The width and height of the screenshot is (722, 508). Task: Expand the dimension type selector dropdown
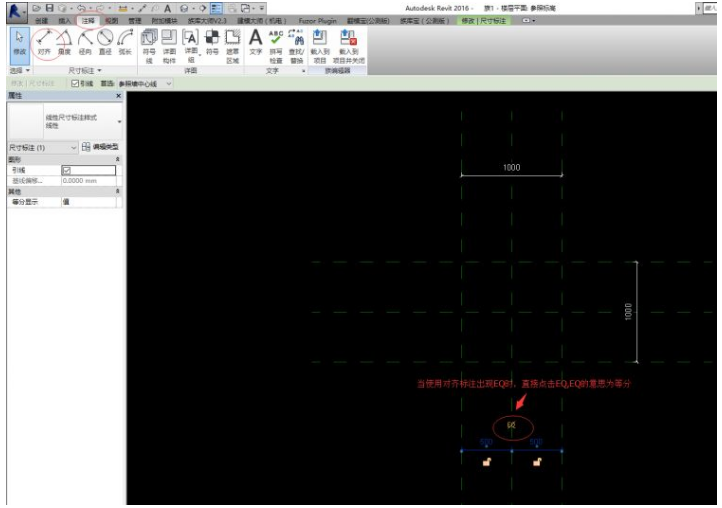click(119, 122)
